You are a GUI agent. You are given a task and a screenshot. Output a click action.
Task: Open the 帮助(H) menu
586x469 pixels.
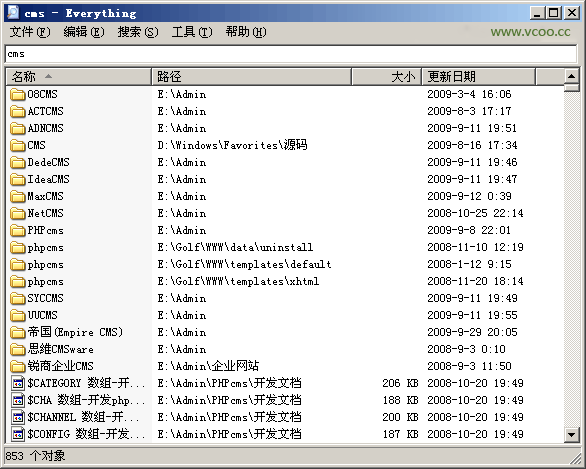coord(246,32)
